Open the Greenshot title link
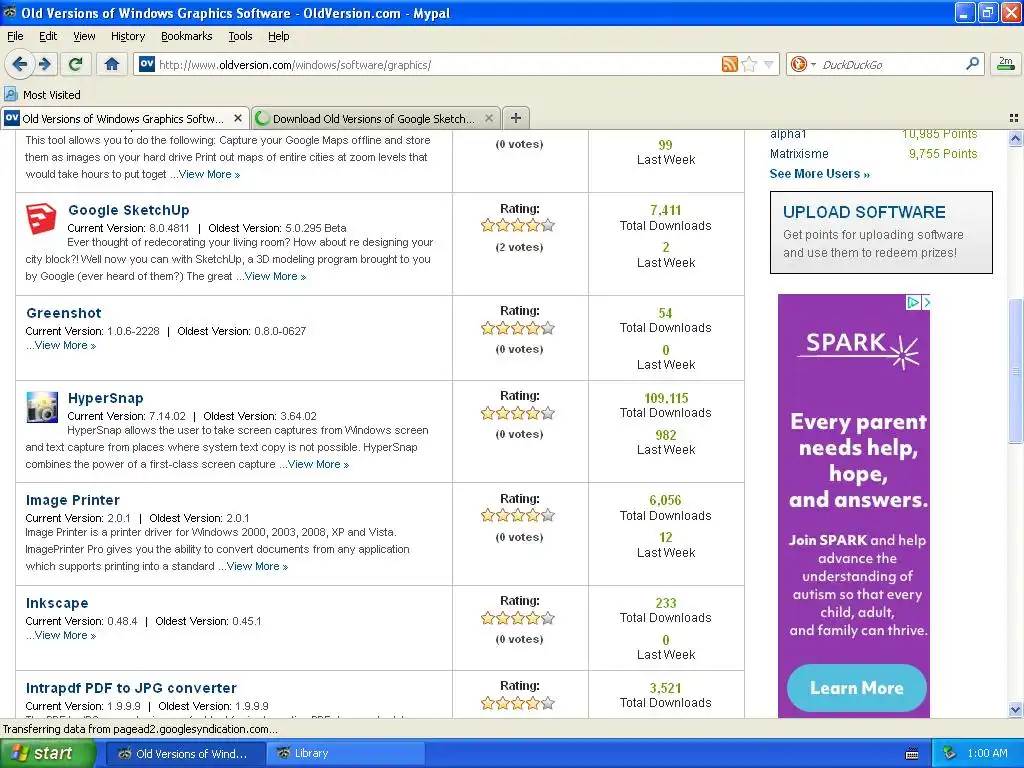The width and height of the screenshot is (1024, 768). coord(64,313)
